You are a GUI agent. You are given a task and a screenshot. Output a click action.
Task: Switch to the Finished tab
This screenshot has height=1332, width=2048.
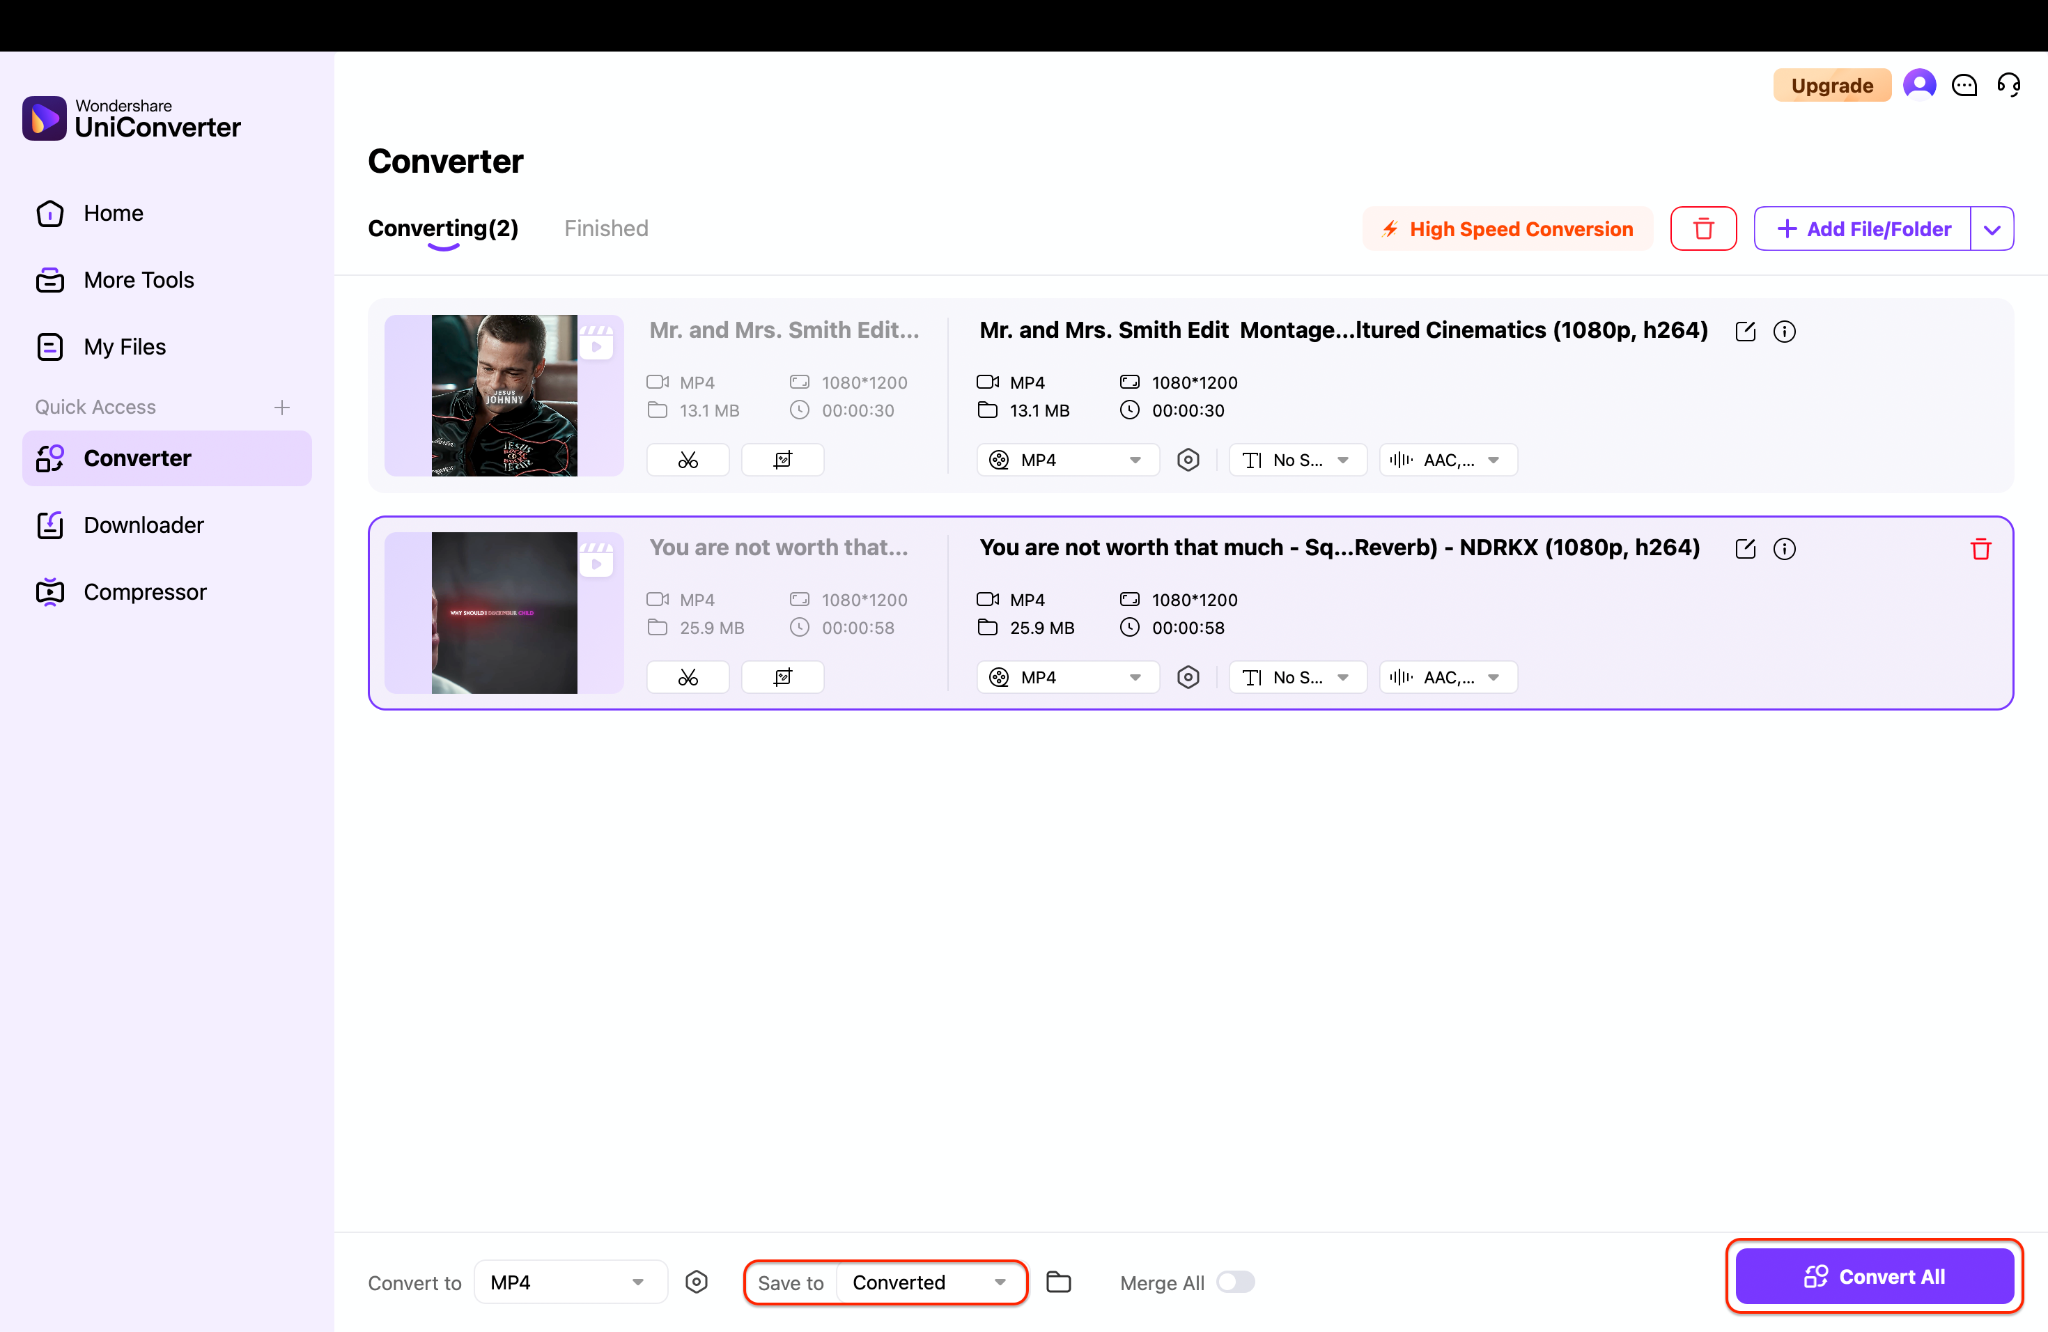click(x=606, y=228)
